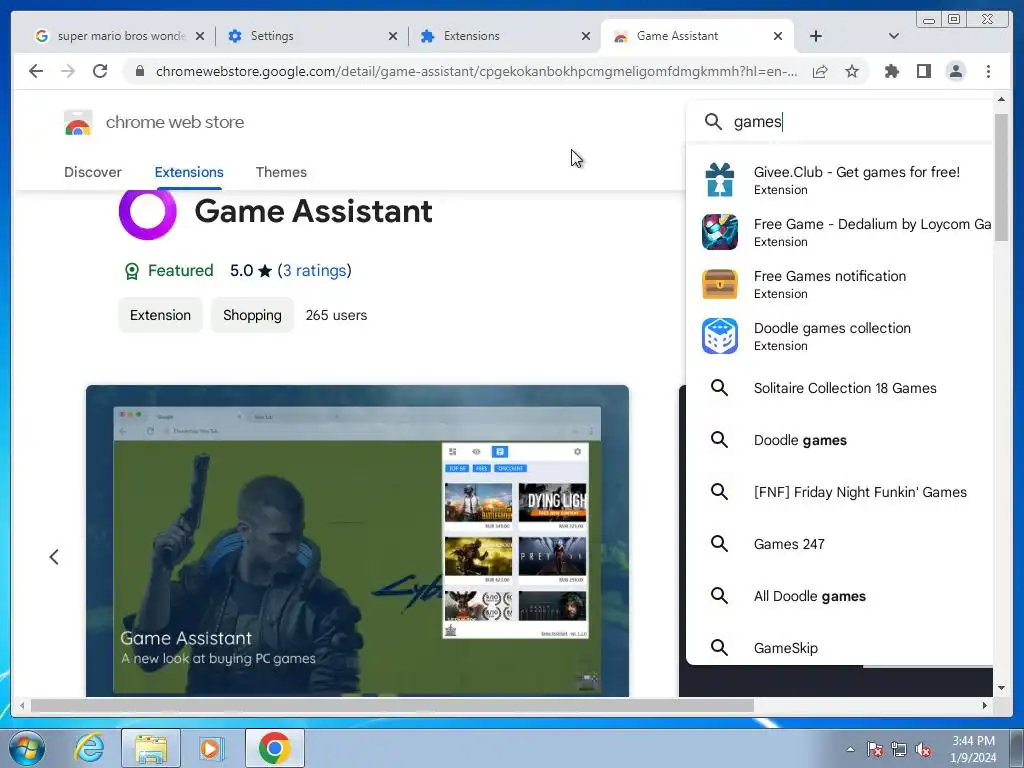Select the Doodle games search suggestion
The image size is (1024, 768).
pos(839,440)
